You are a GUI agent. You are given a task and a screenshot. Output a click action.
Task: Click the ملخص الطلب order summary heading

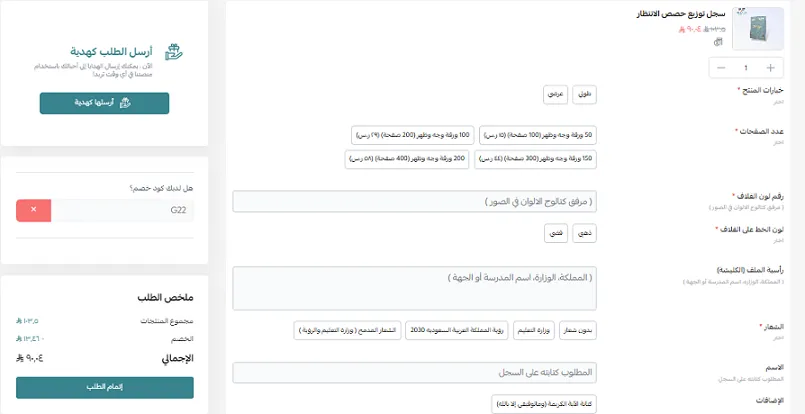click(165, 298)
